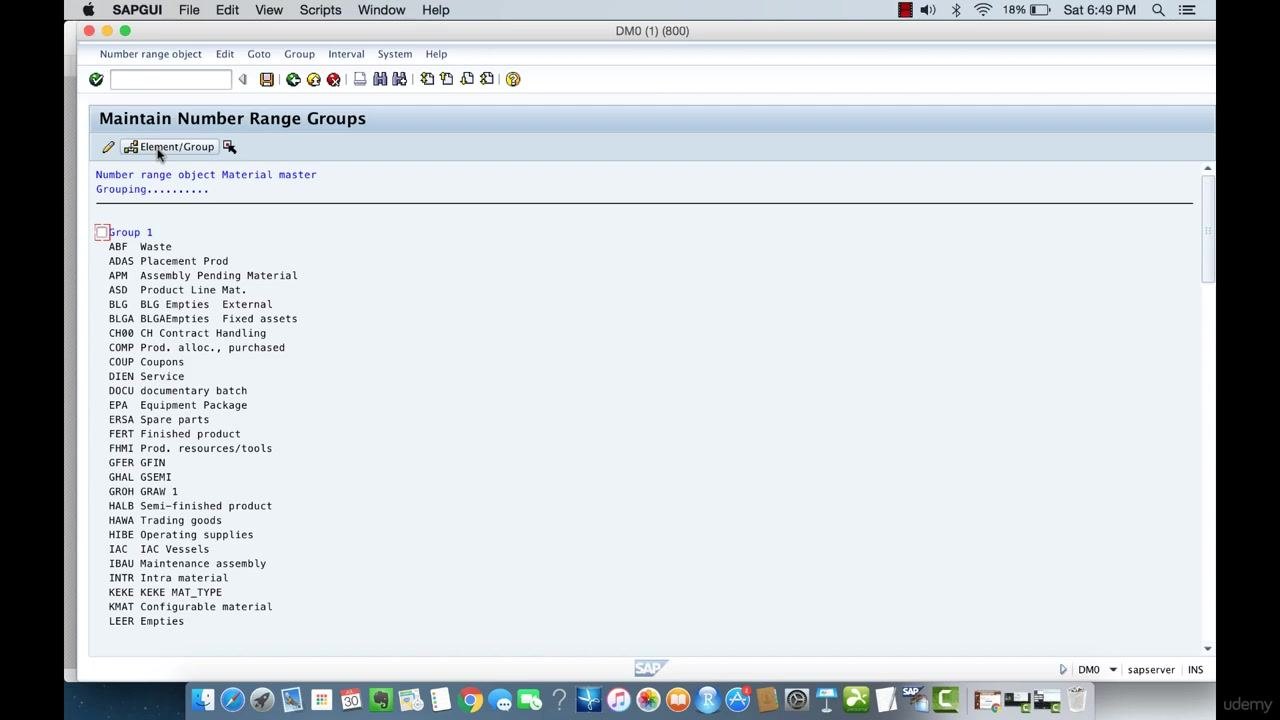Select the DIEN Service row
Viewport: 1280px width, 720px height.
click(146, 376)
